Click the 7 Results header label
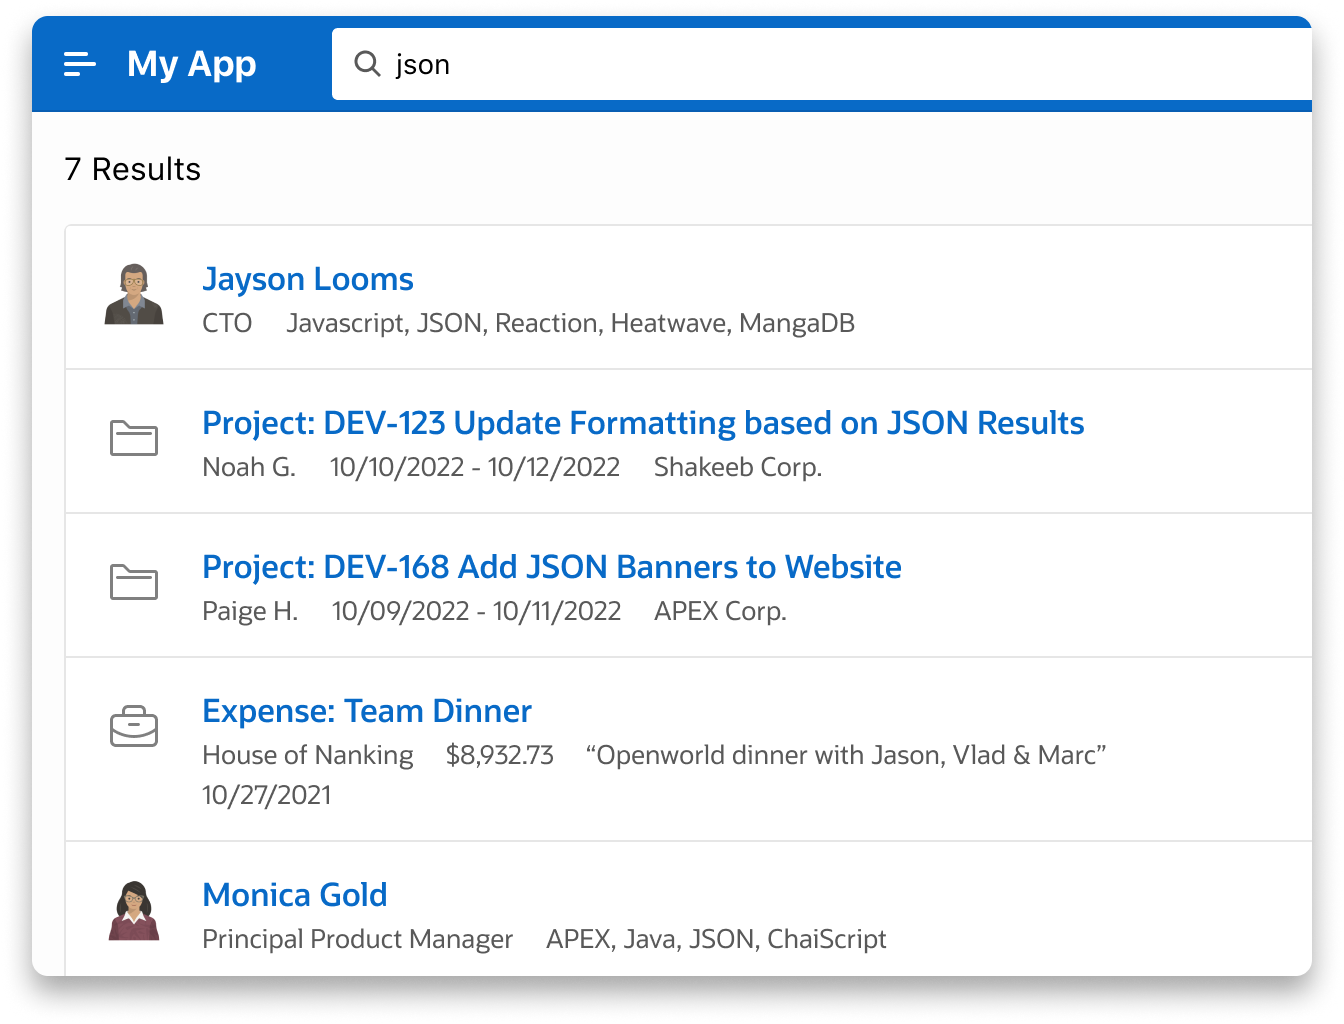The width and height of the screenshot is (1344, 1024). pyautogui.click(x=132, y=170)
